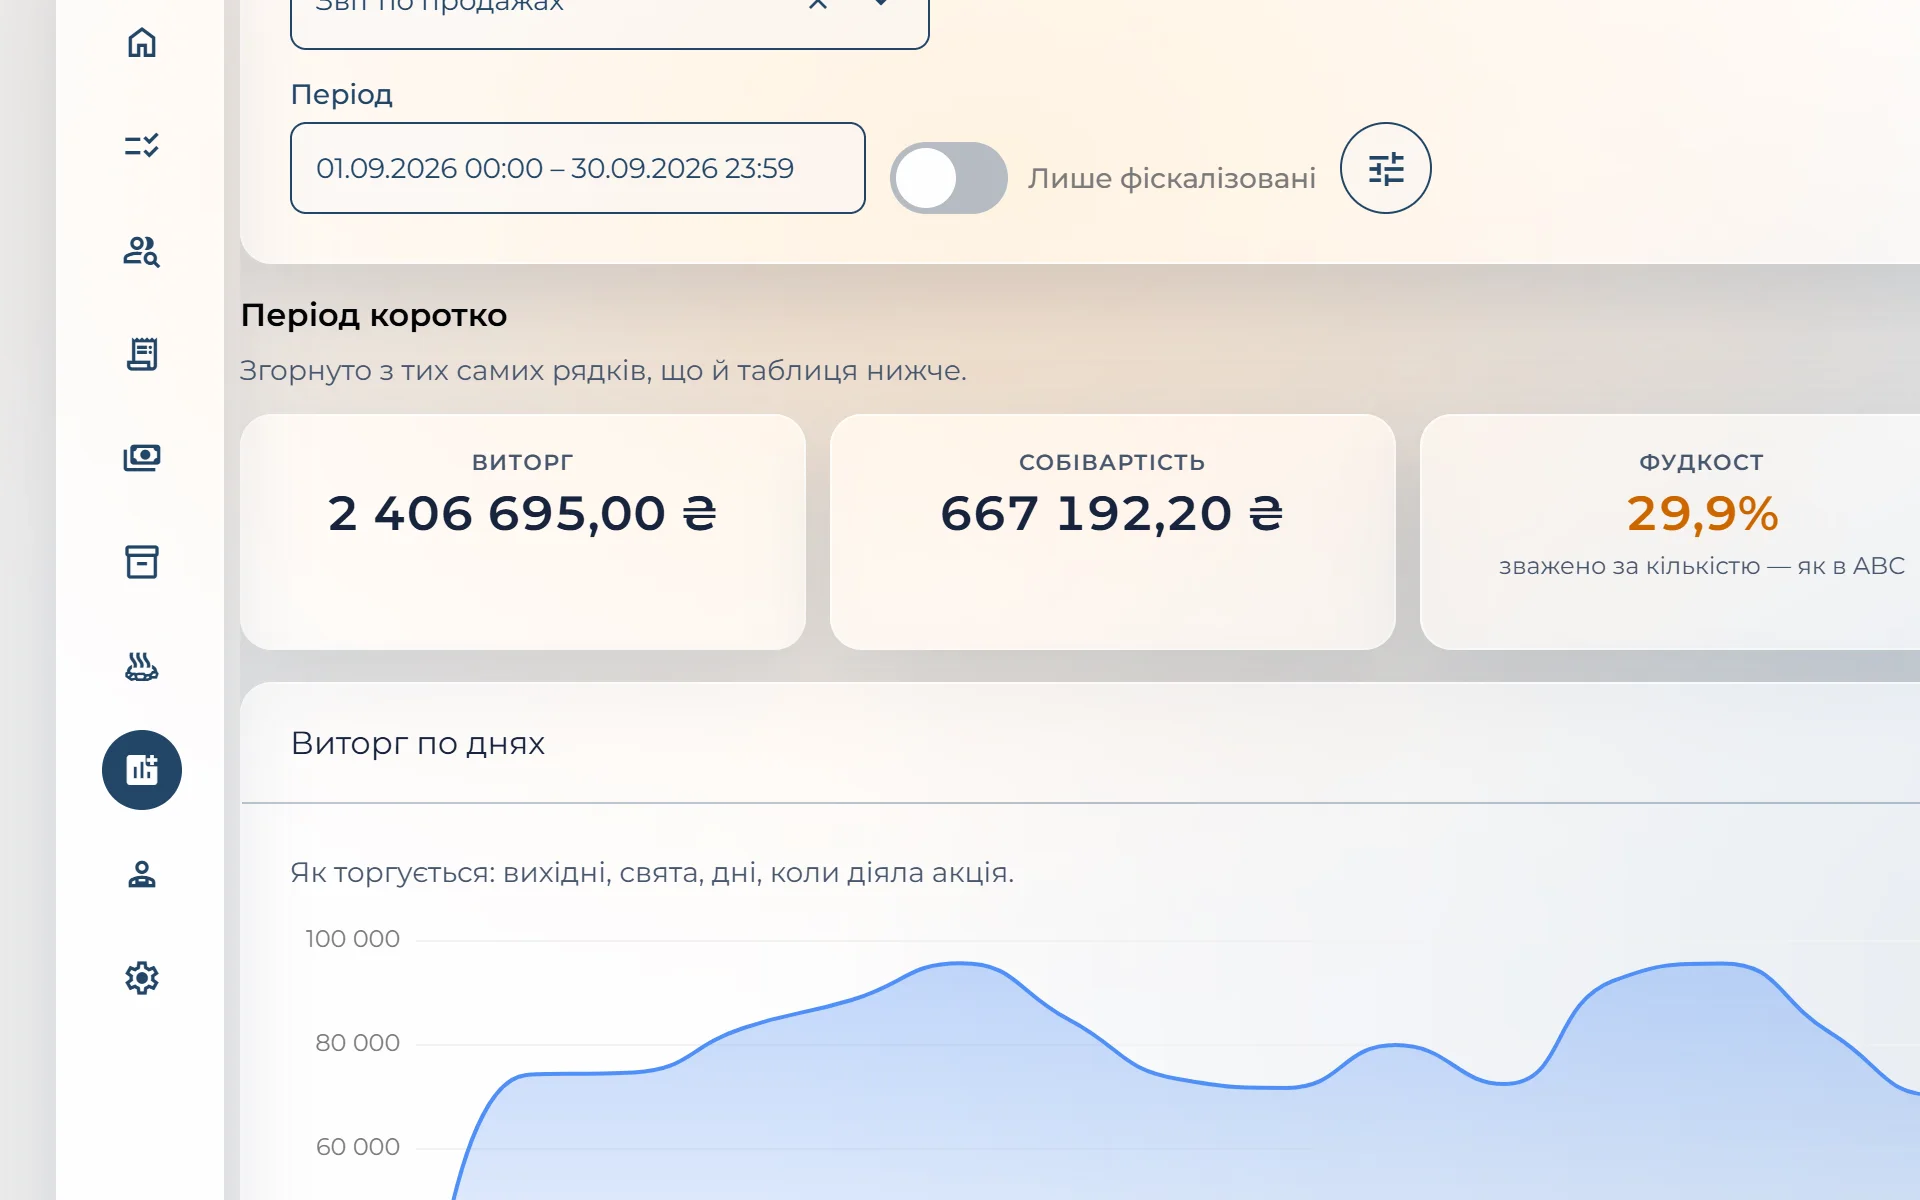The height and width of the screenshot is (1200, 1920).
Task: Click the Фудкост value 29,9%
Action: [x=1702, y=514]
